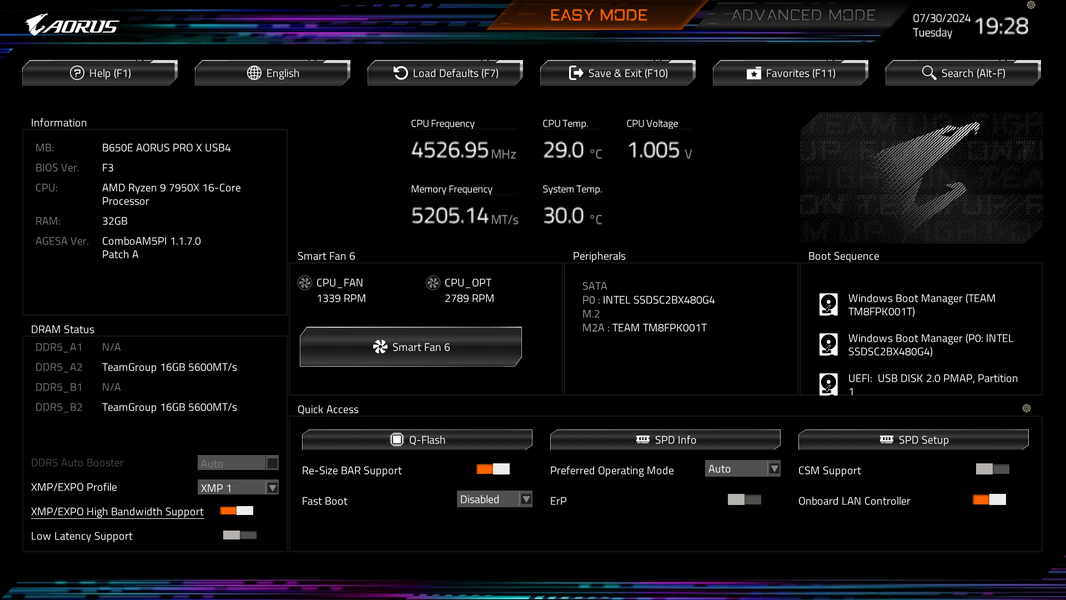Click DDR5_B2 TeamGroup 16GB 5600MT/s row

coord(136,407)
